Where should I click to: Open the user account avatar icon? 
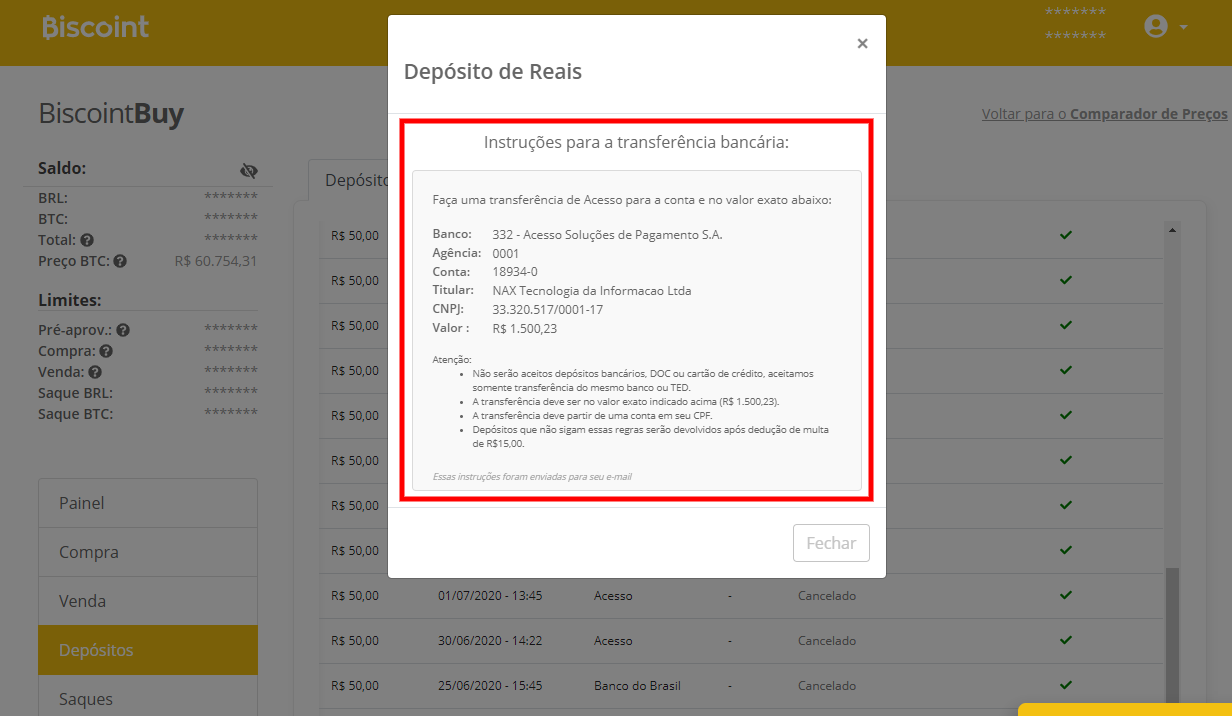point(1156,27)
